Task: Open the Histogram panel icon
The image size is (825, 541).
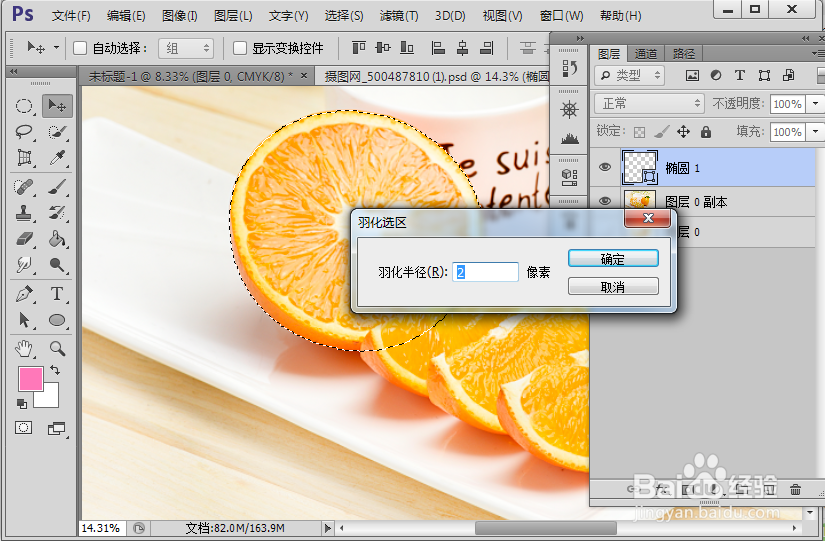Action: click(569, 138)
